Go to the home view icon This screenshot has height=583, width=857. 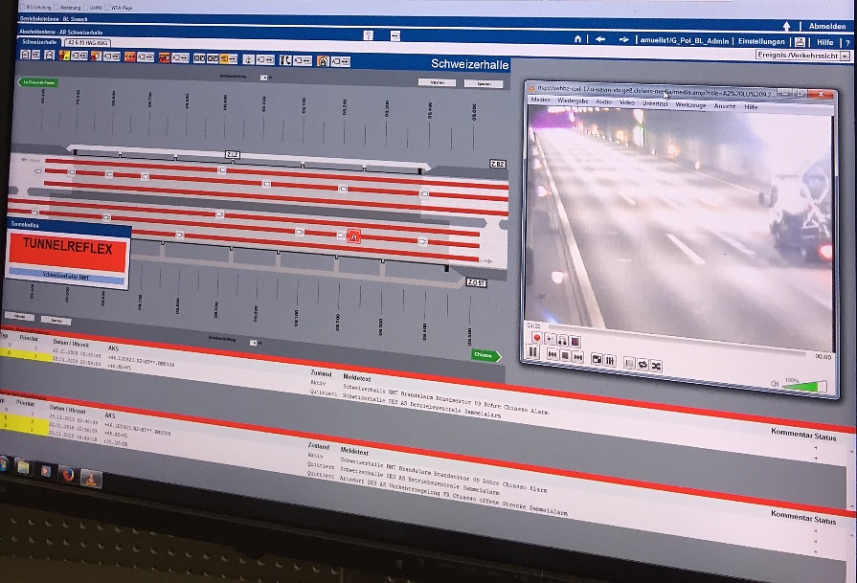point(578,39)
